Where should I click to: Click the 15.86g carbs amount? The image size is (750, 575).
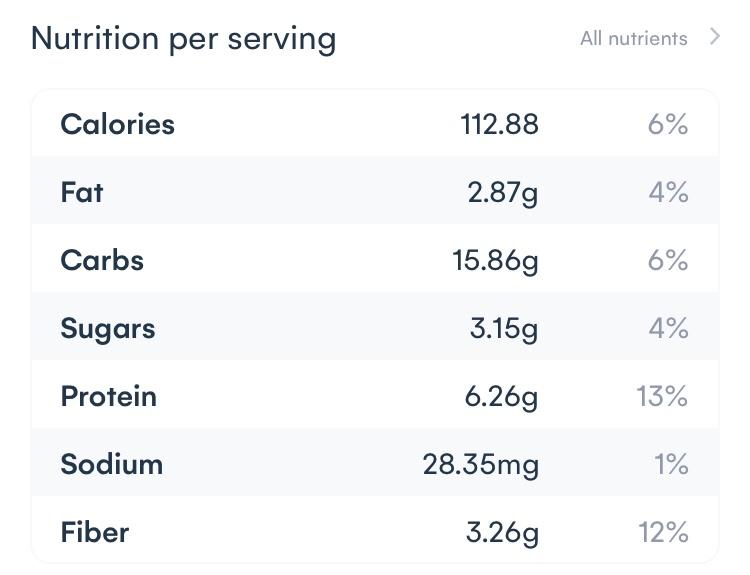(x=495, y=261)
